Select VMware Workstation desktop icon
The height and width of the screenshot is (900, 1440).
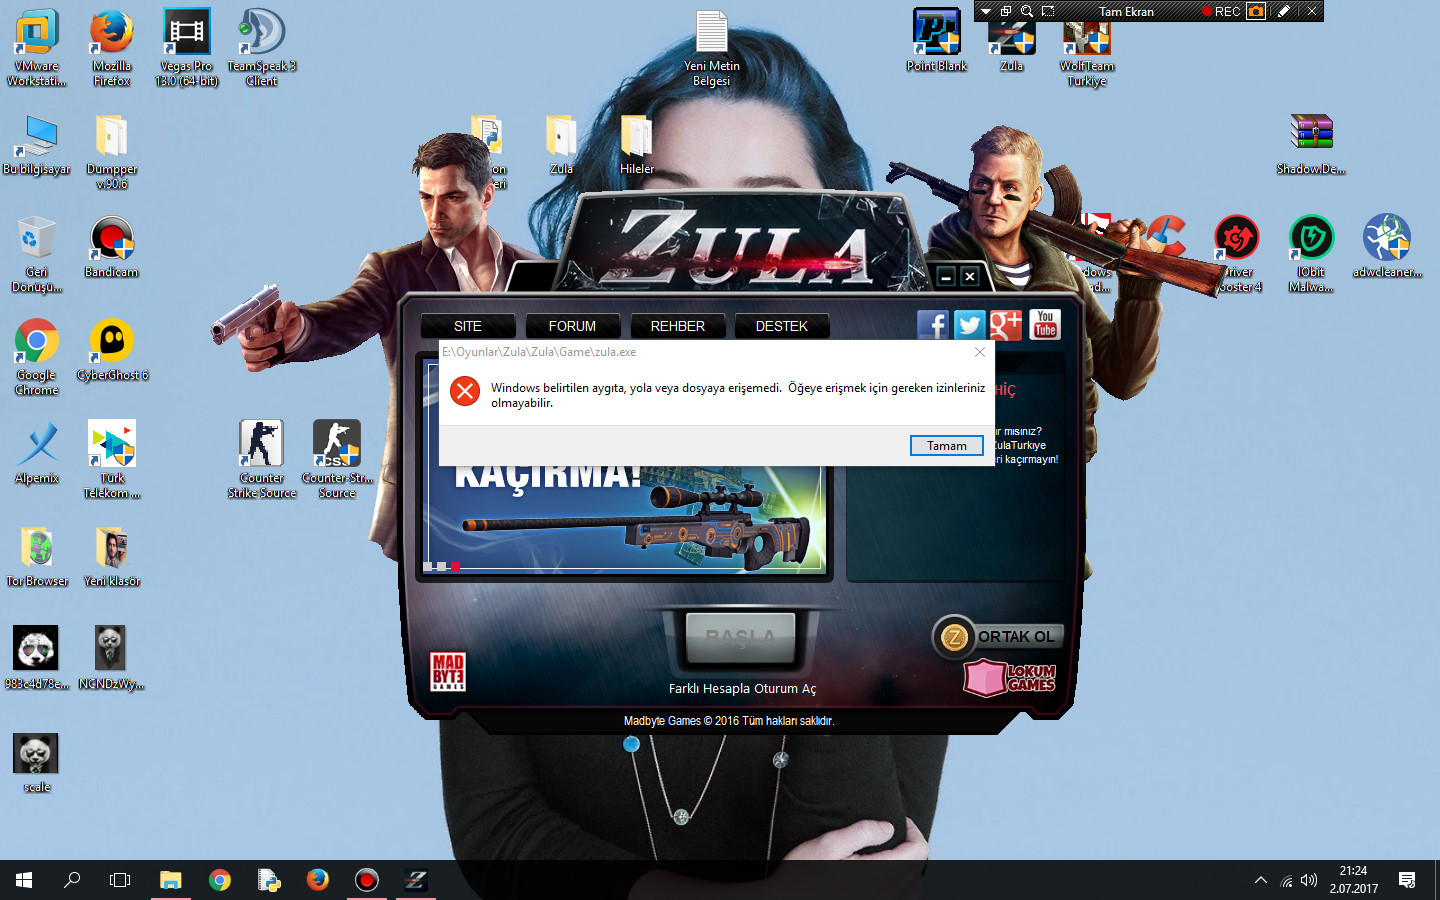click(37, 48)
